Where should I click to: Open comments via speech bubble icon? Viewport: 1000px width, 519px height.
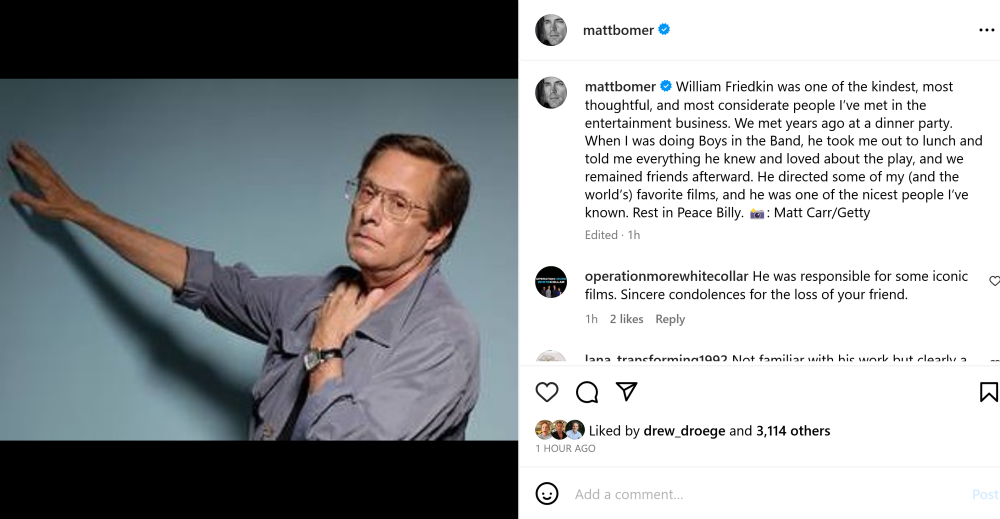[x=587, y=392]
